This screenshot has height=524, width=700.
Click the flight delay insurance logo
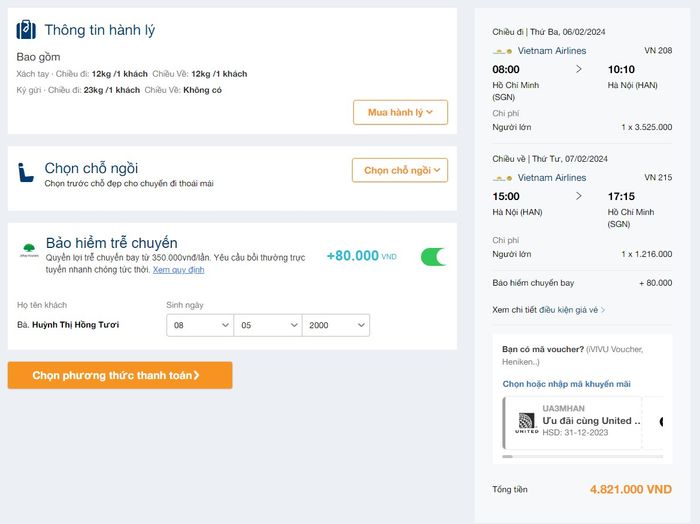(x=28, y=250)
